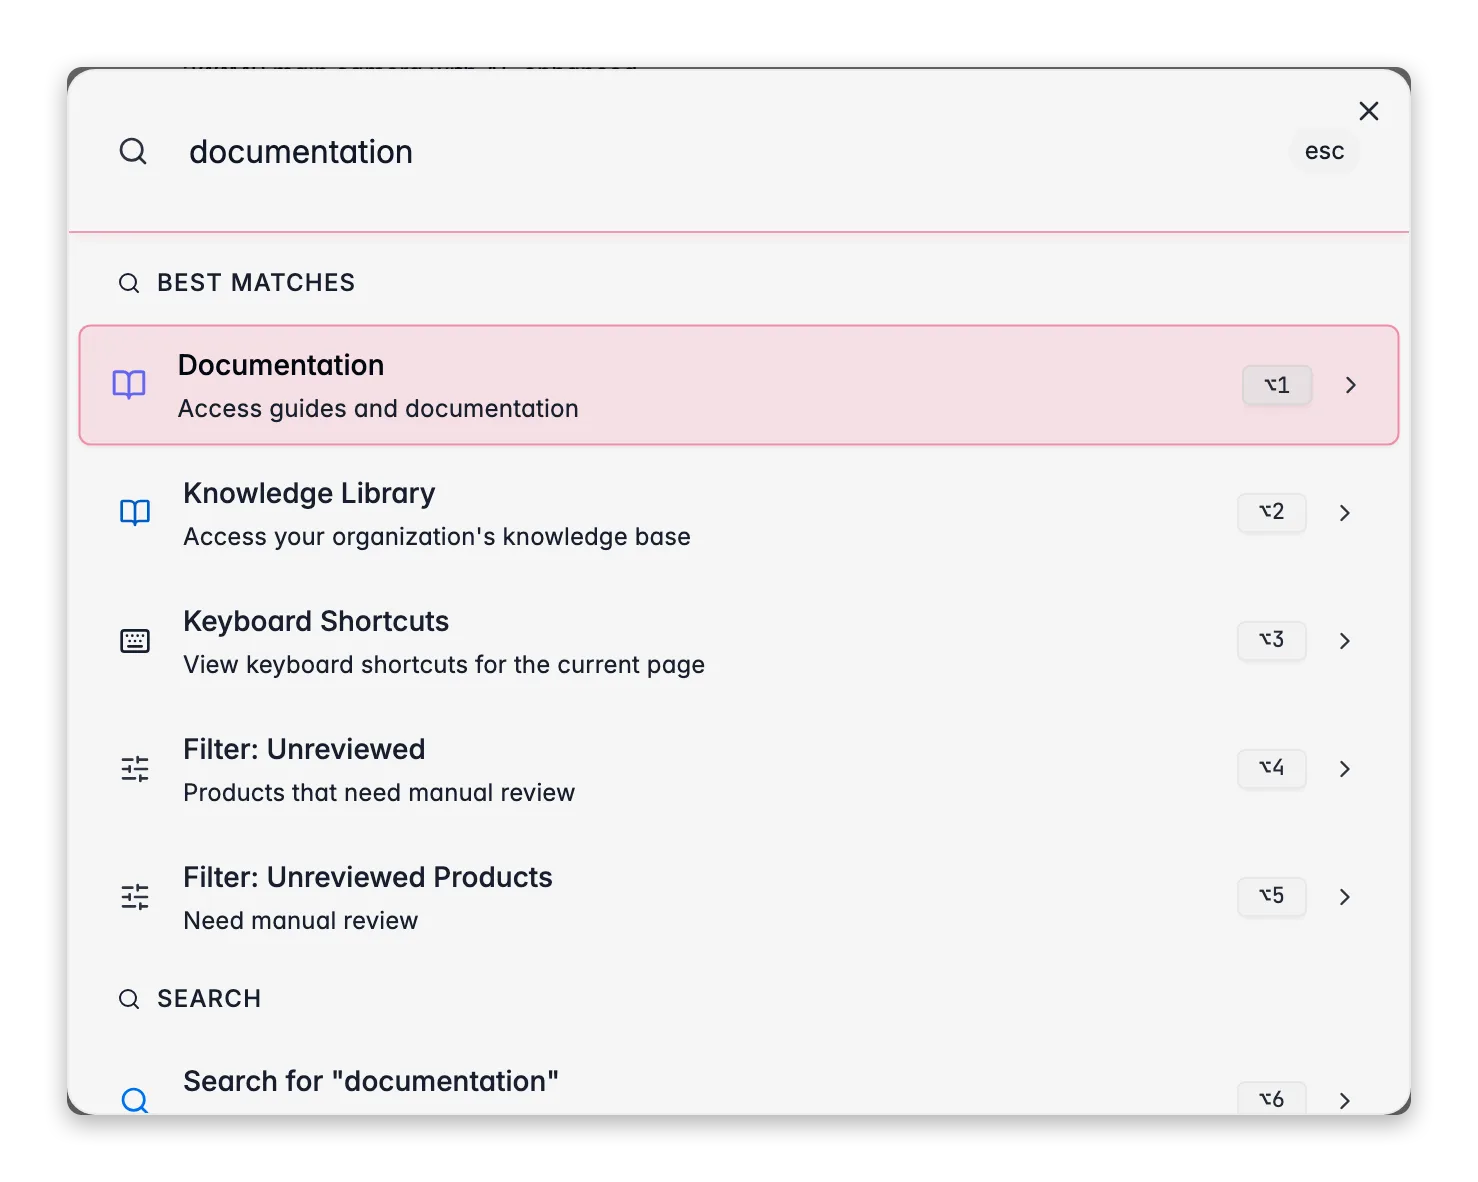Open Keyboard Shortcuts result
The image size is (1478, 1182).
coord(739,641)
